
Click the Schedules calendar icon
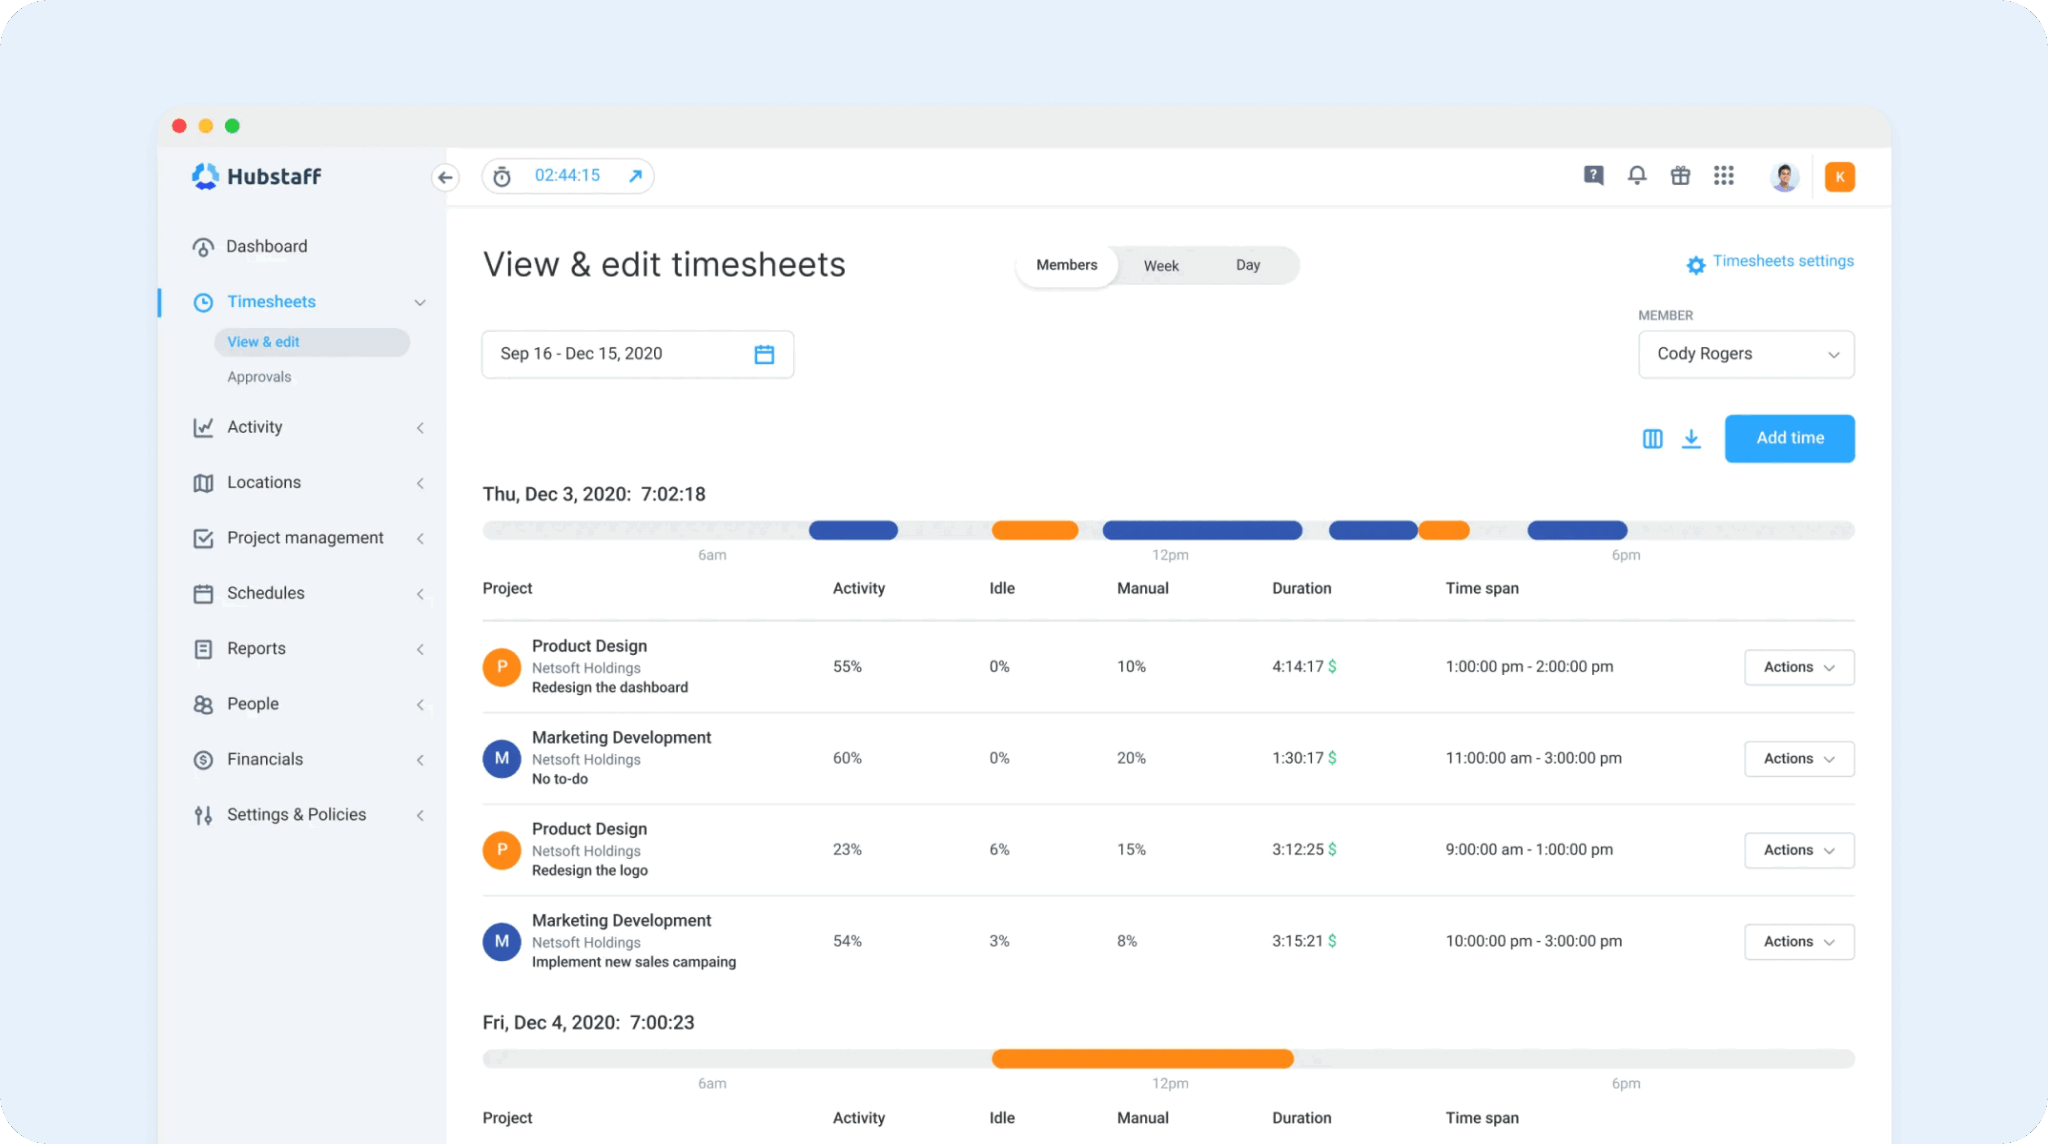click(203, 594)
